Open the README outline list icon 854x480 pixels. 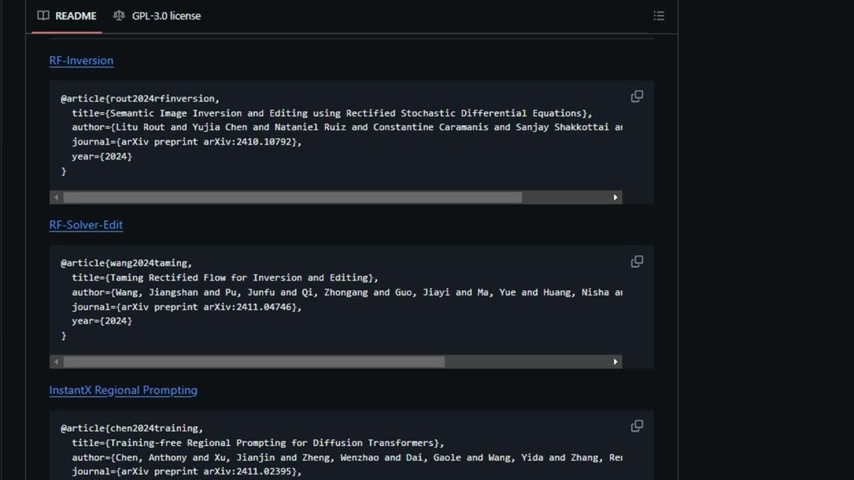658,16
